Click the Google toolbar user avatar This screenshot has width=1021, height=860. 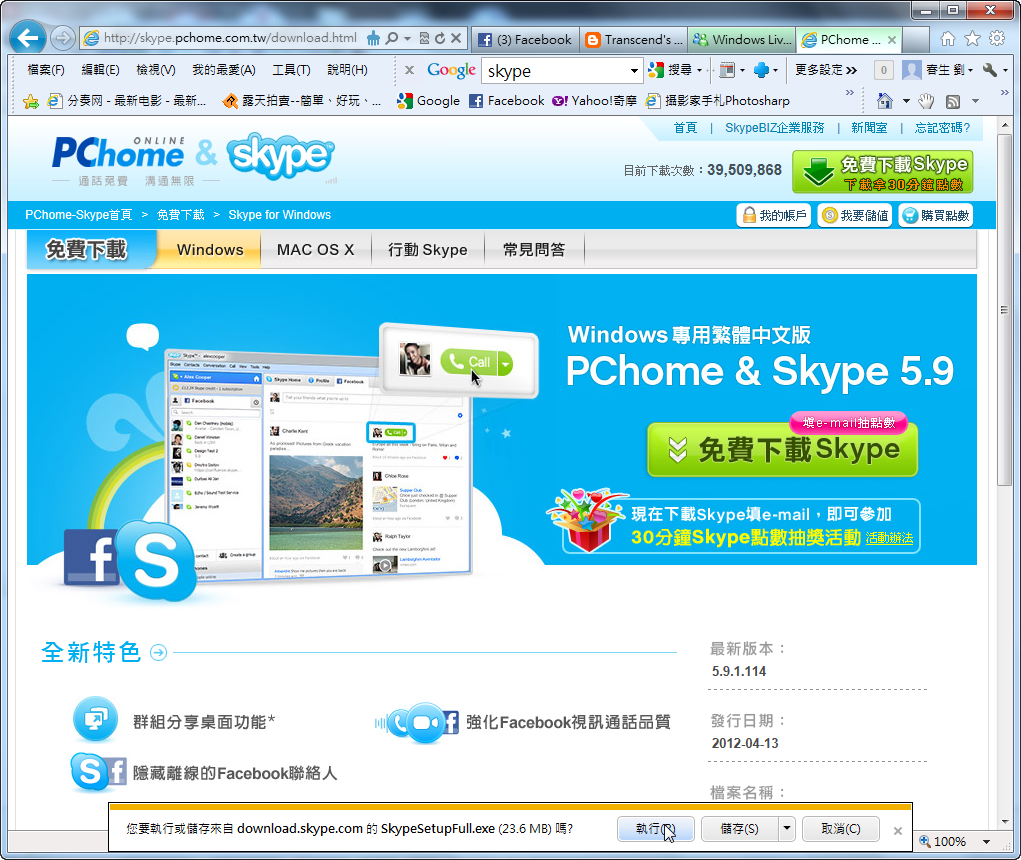pos(912,70)
